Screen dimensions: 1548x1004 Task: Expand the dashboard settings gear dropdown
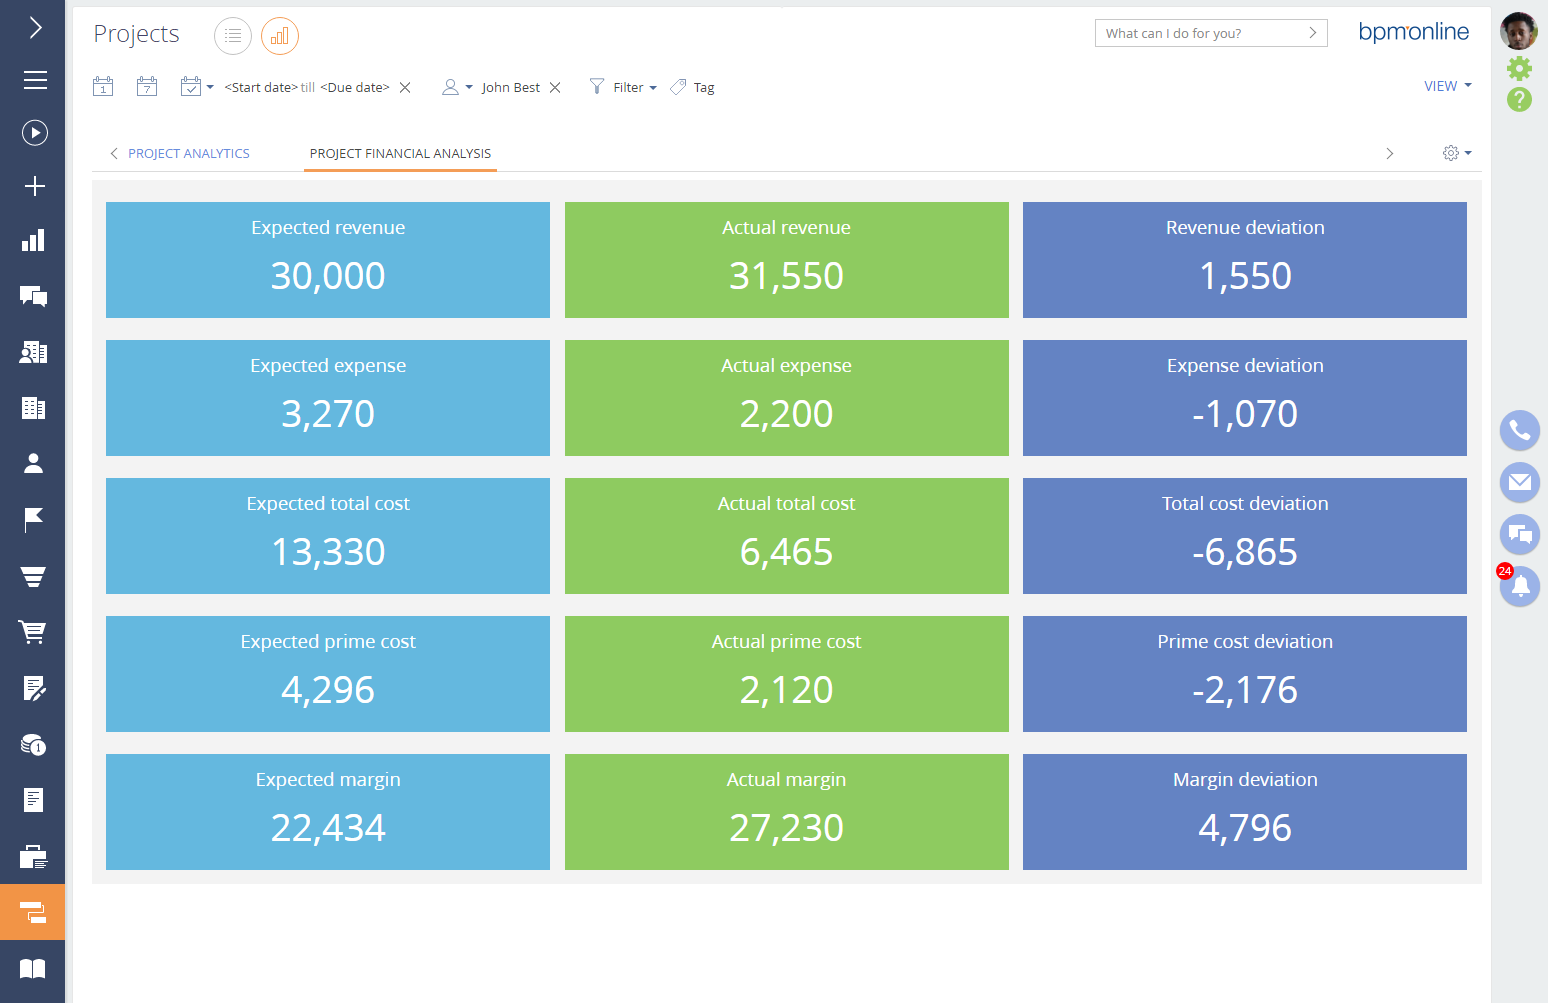(1456, 153)
